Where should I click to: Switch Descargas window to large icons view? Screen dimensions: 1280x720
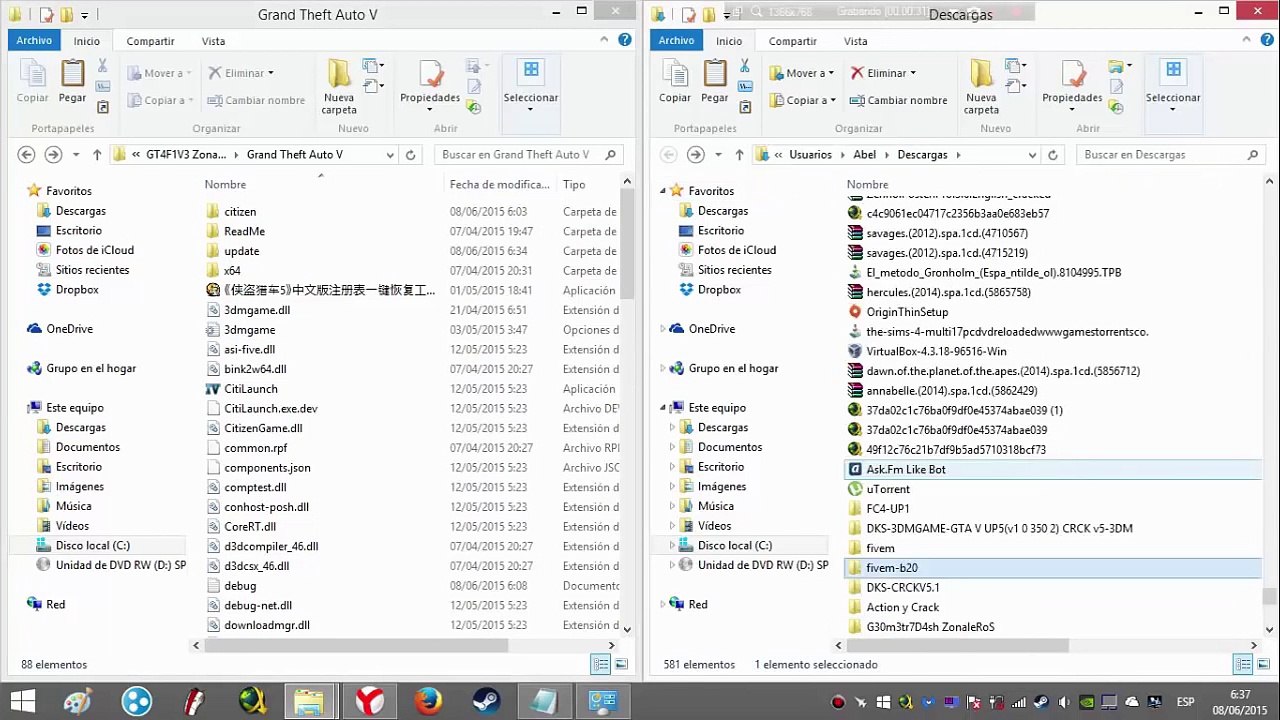click(1264, 664)
